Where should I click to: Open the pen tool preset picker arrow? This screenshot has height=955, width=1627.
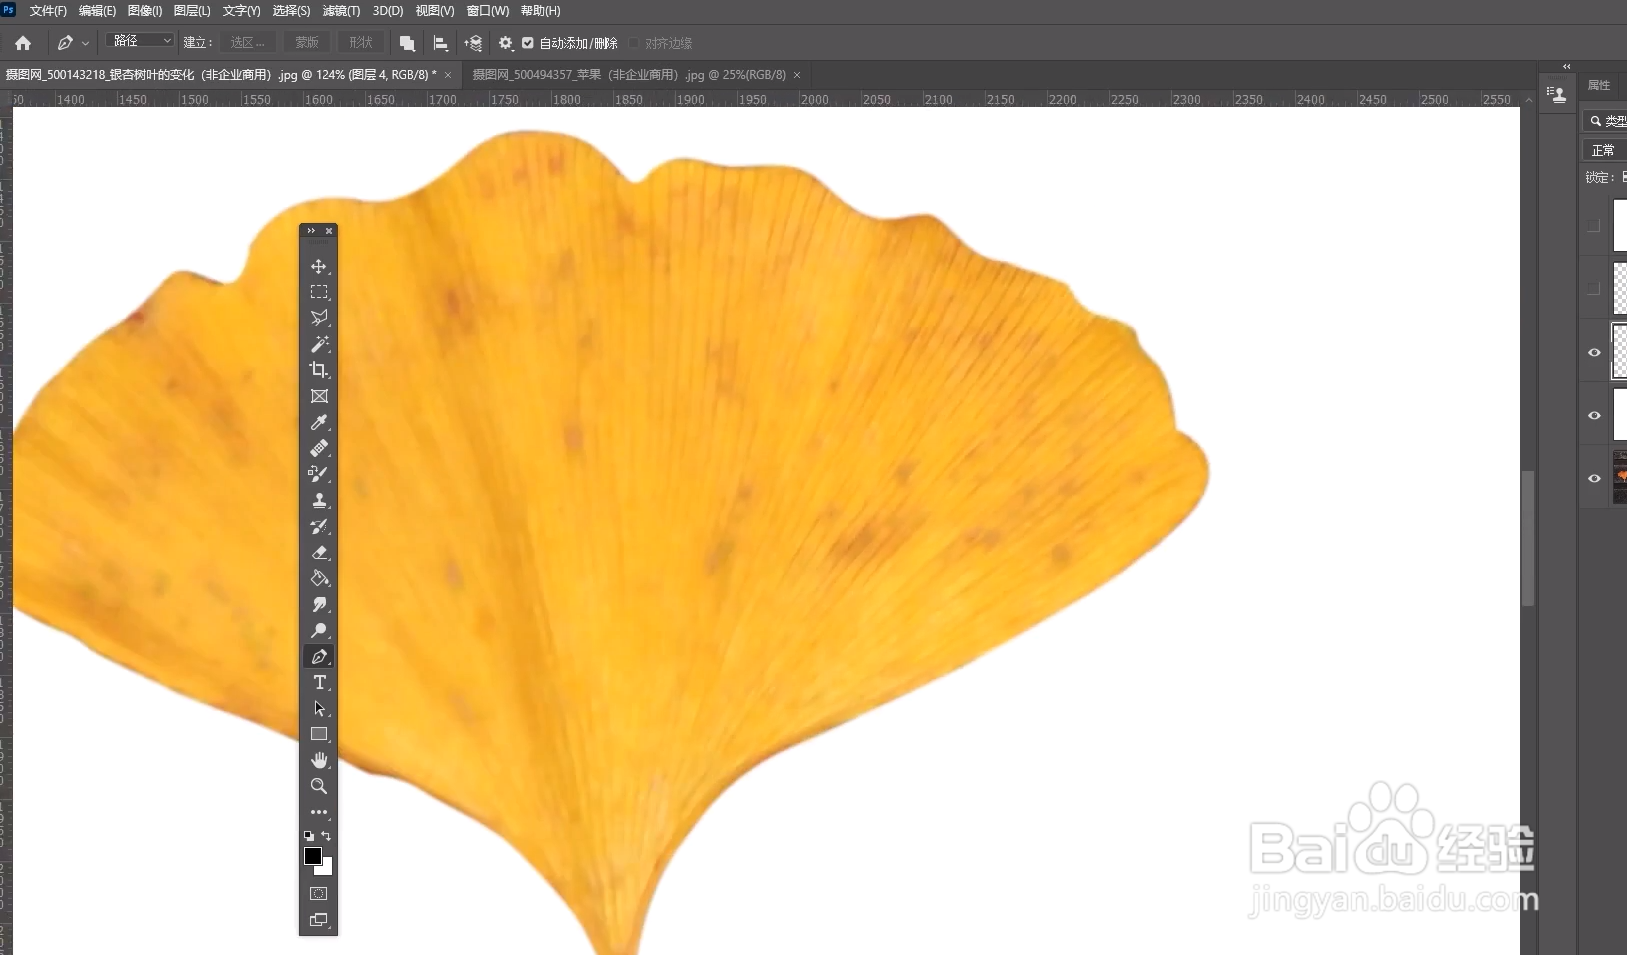click(x=85, y=43)
